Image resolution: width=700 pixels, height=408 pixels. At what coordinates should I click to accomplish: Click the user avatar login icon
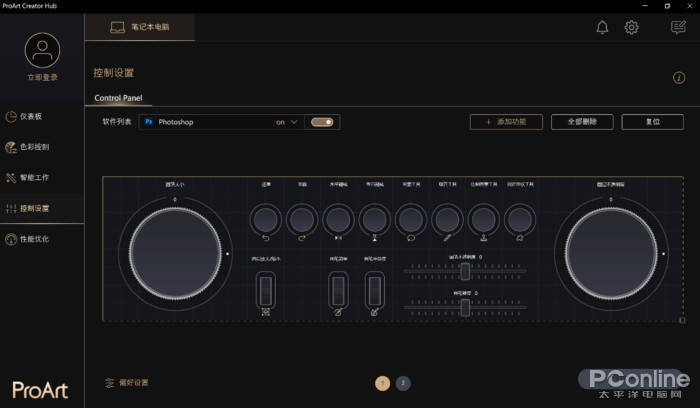(42, 50)
